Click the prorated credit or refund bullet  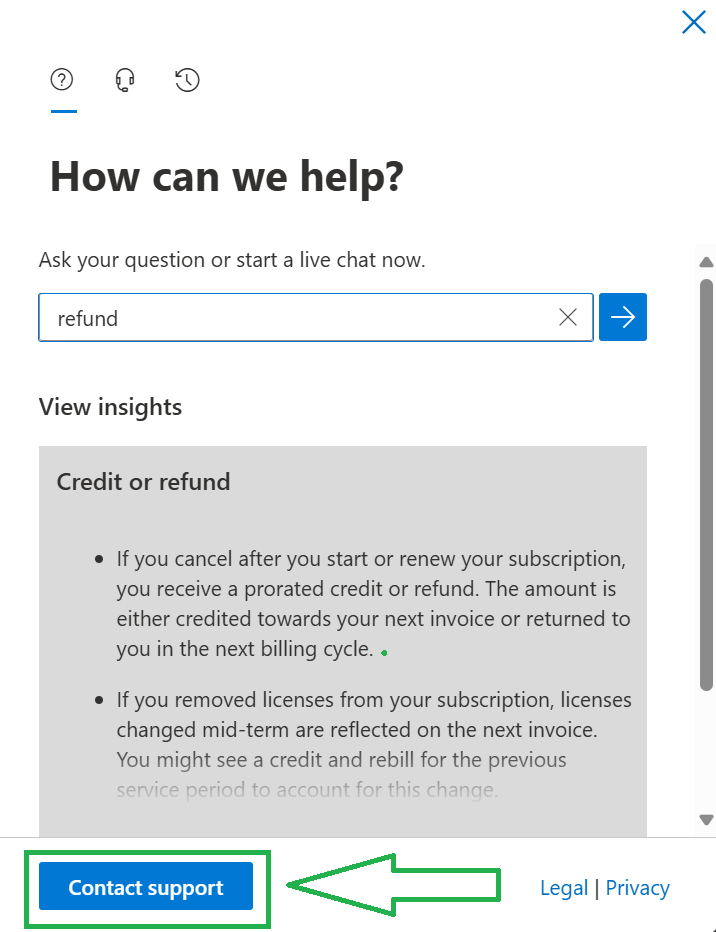tap(373, 603)
